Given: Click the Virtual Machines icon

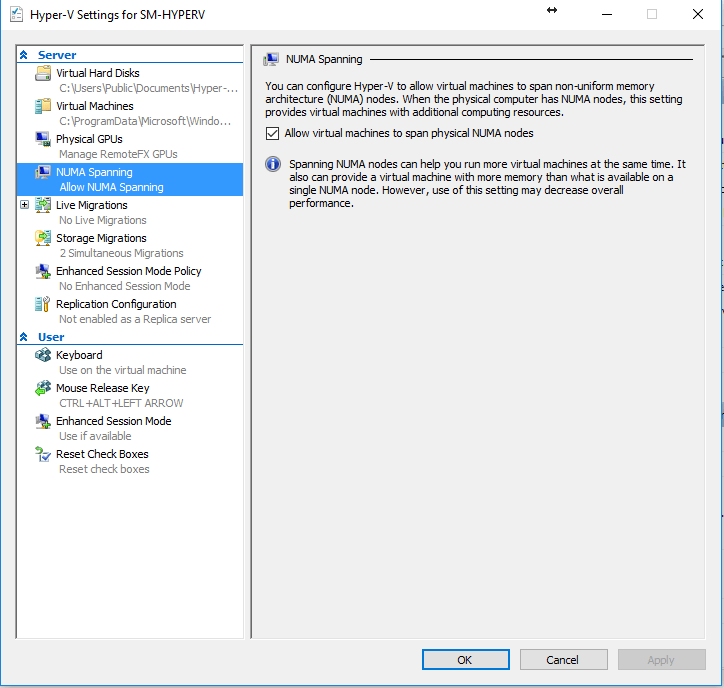Looking at the screenshot, I should (x=43, y=106).
